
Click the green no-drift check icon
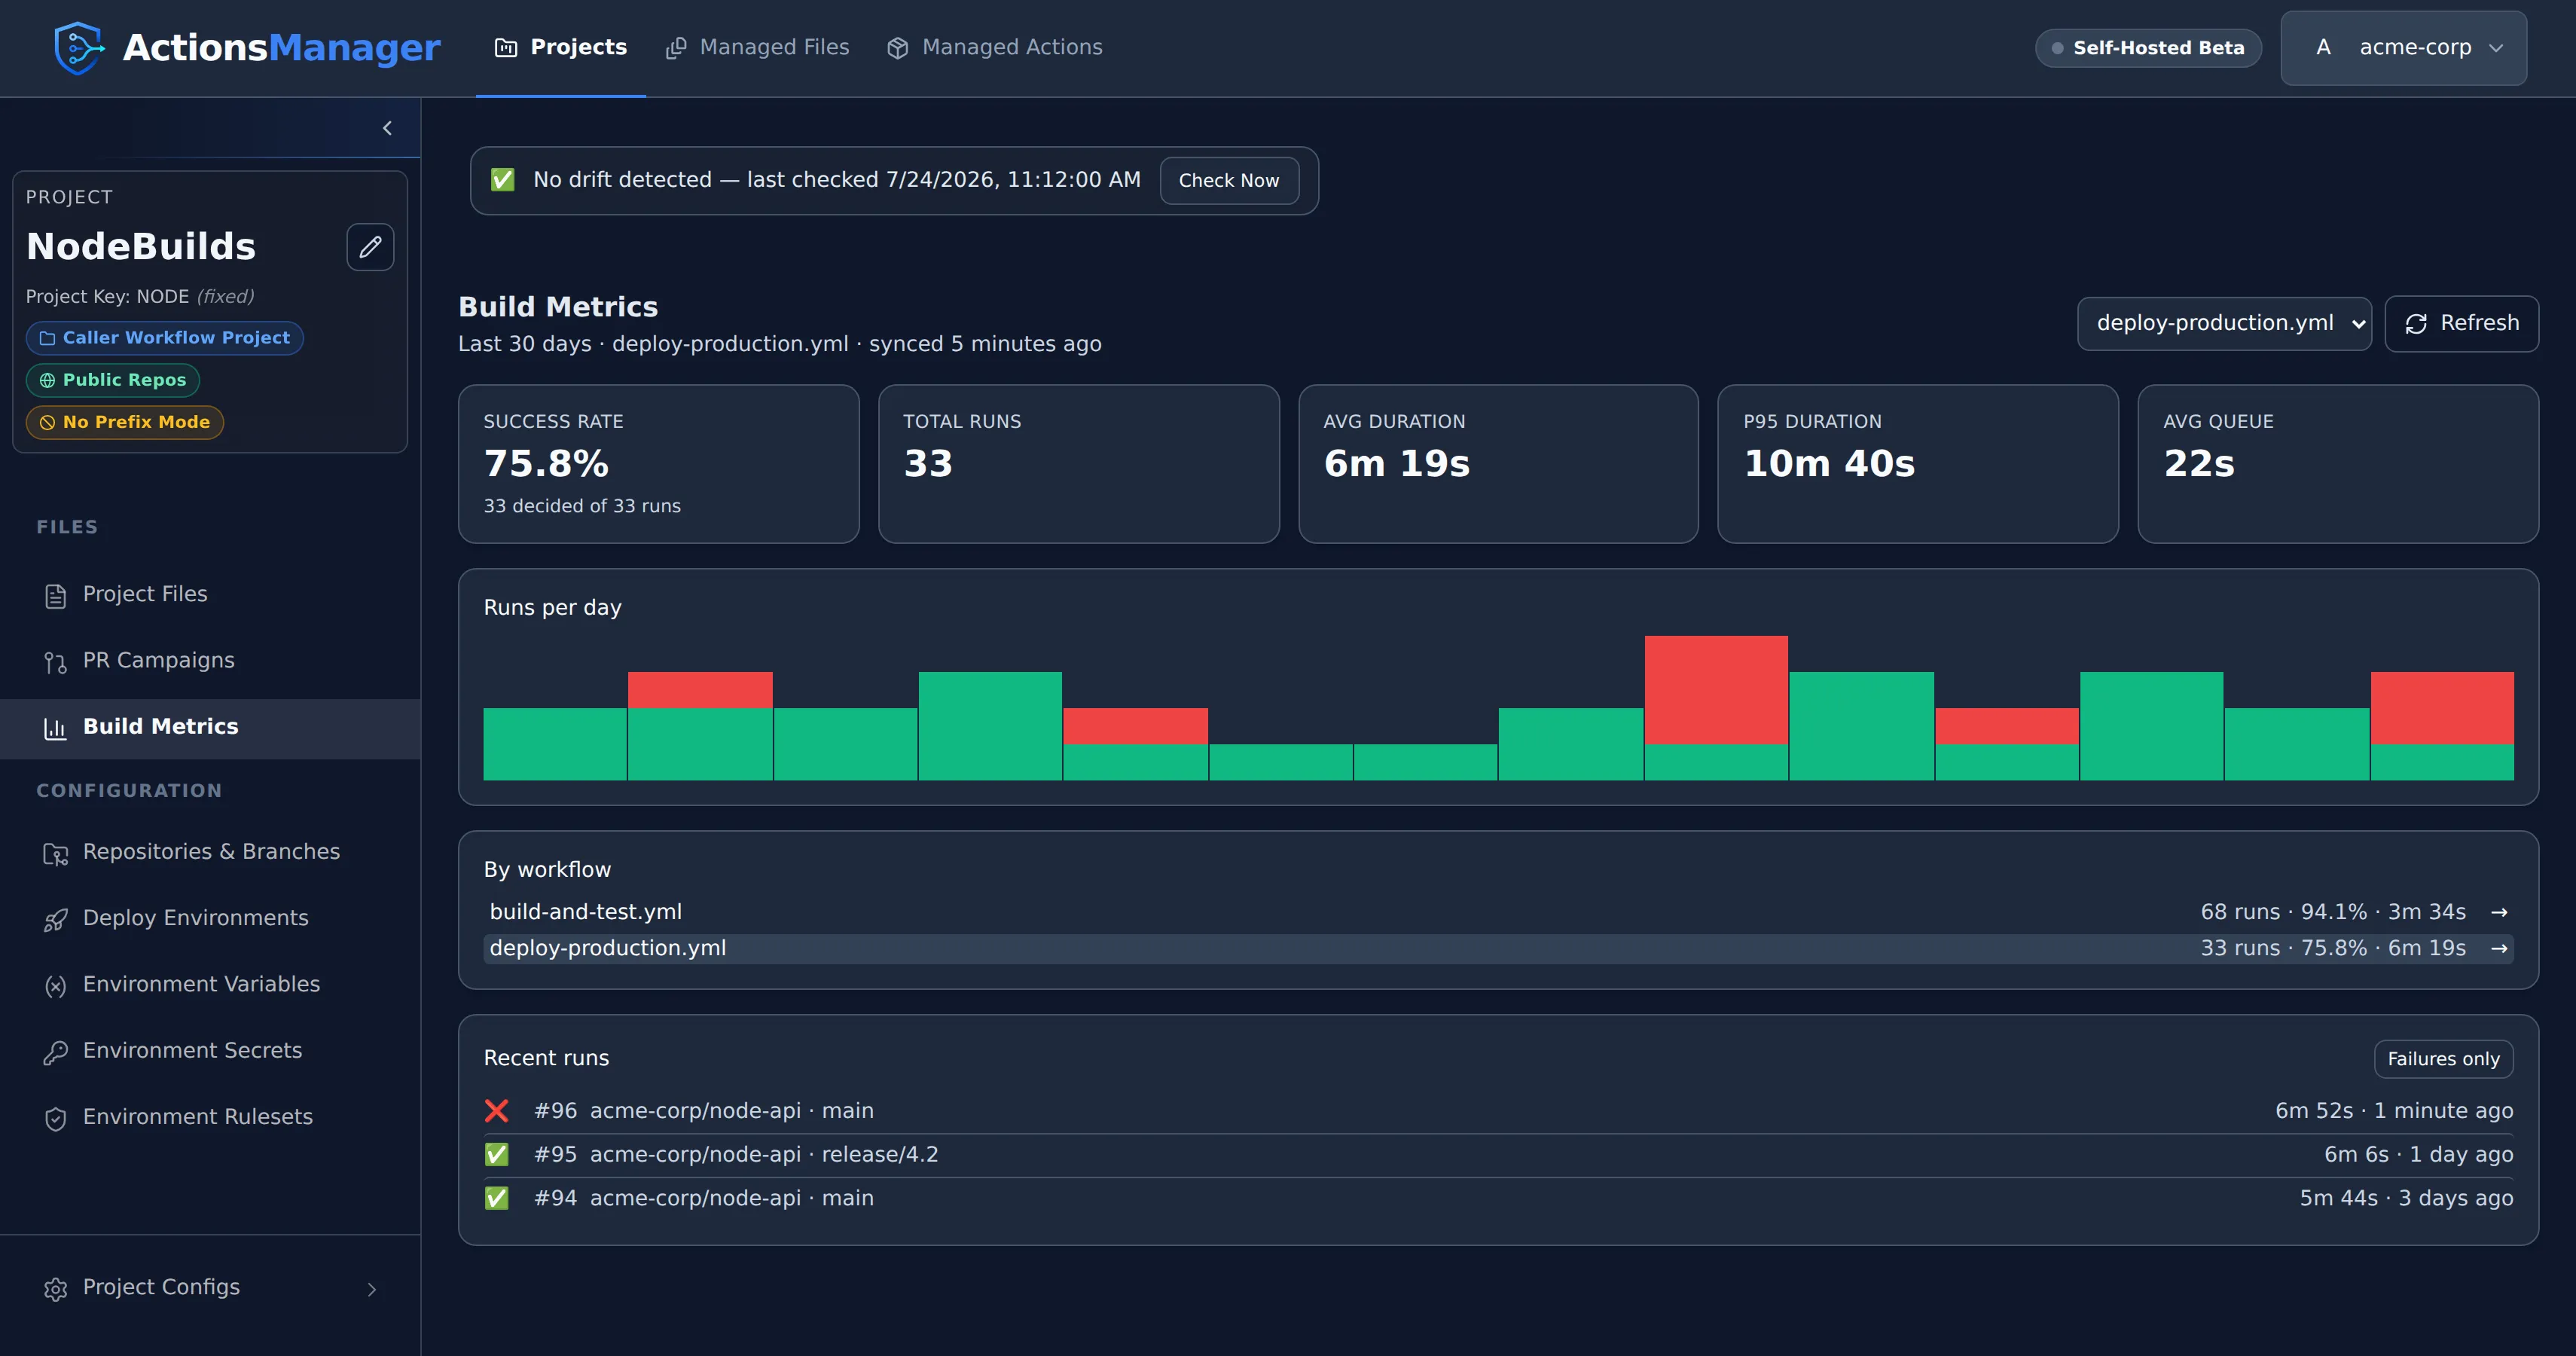coord(503,180)
